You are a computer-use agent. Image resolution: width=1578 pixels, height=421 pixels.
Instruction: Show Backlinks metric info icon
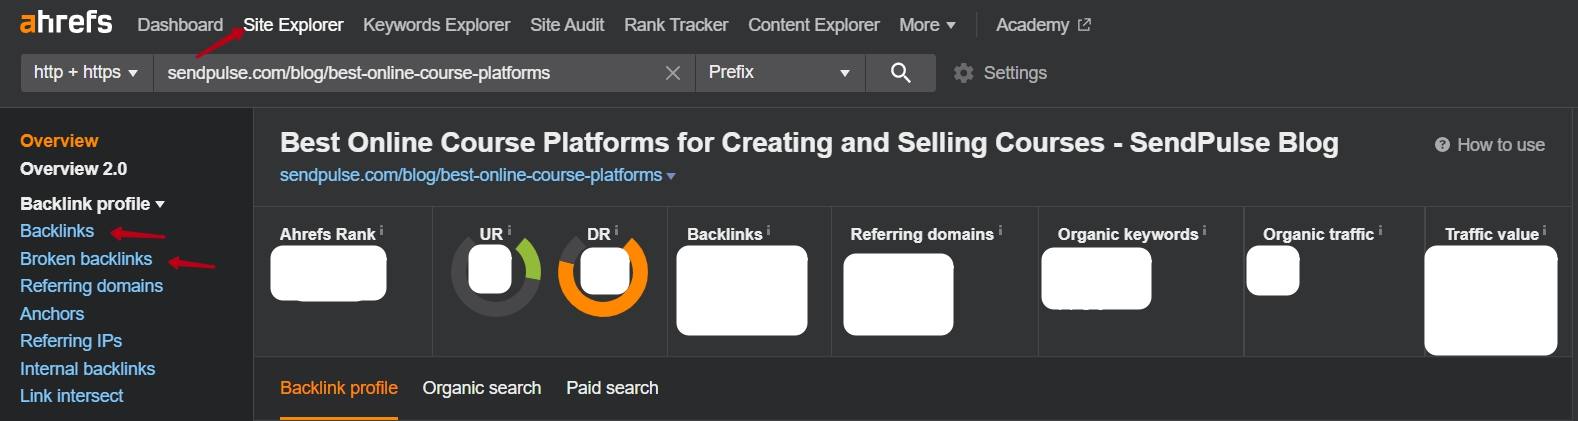pyautogui.click(x=769, y=230)
